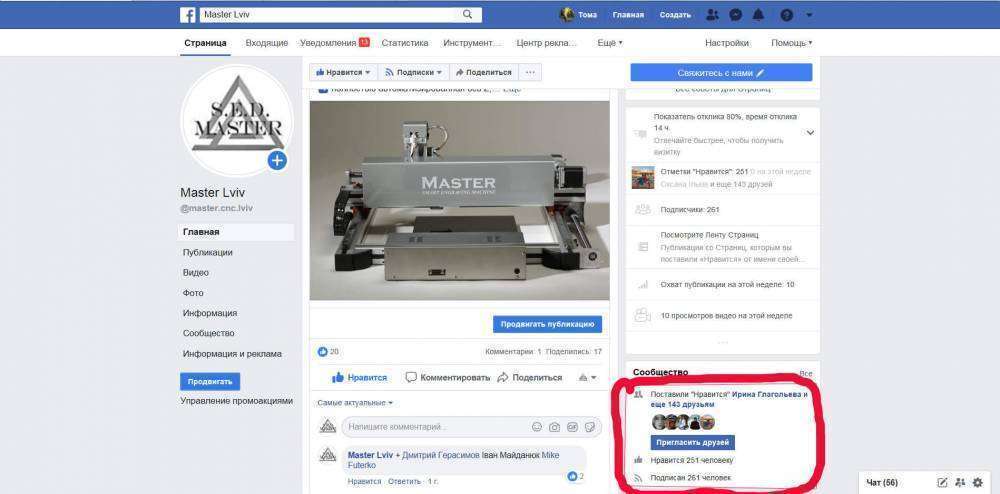Start new message from chat bar icon
Image resolution: width=1000 pixels, height=494 pixels.
(x=941, y=482)
